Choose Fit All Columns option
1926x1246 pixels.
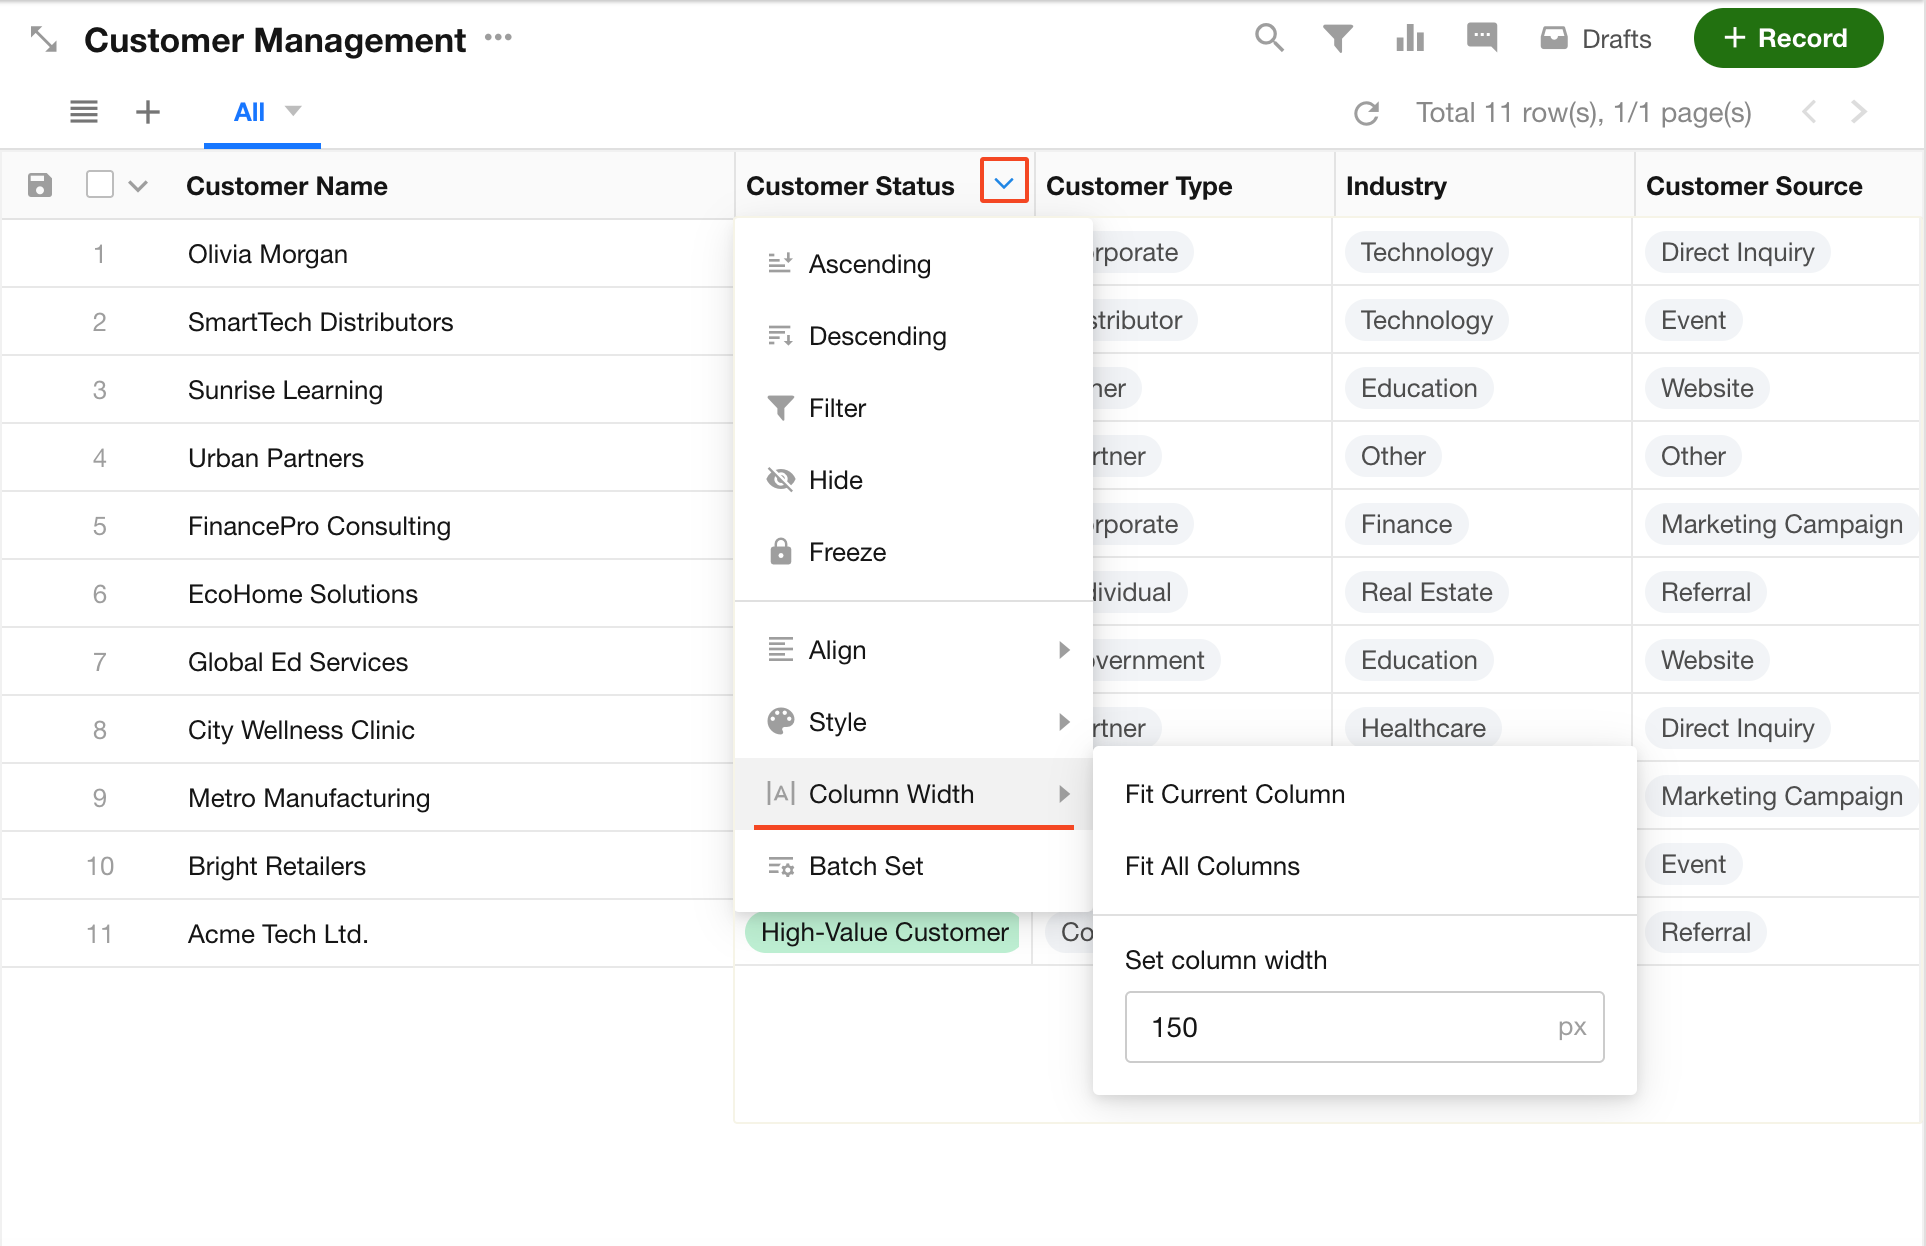pos(1212,866)
